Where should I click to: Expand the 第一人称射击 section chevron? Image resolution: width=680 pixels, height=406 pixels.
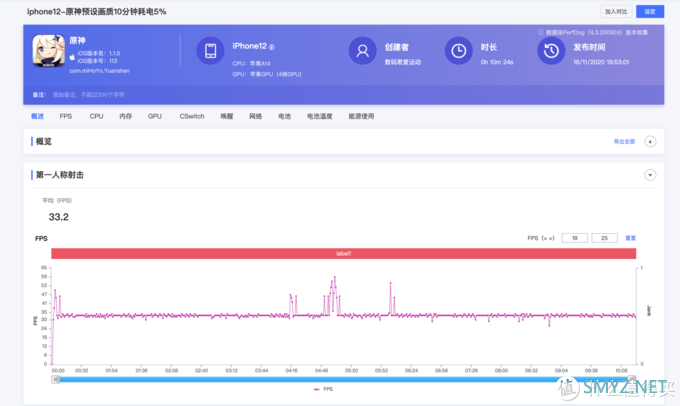pos(650,175)
